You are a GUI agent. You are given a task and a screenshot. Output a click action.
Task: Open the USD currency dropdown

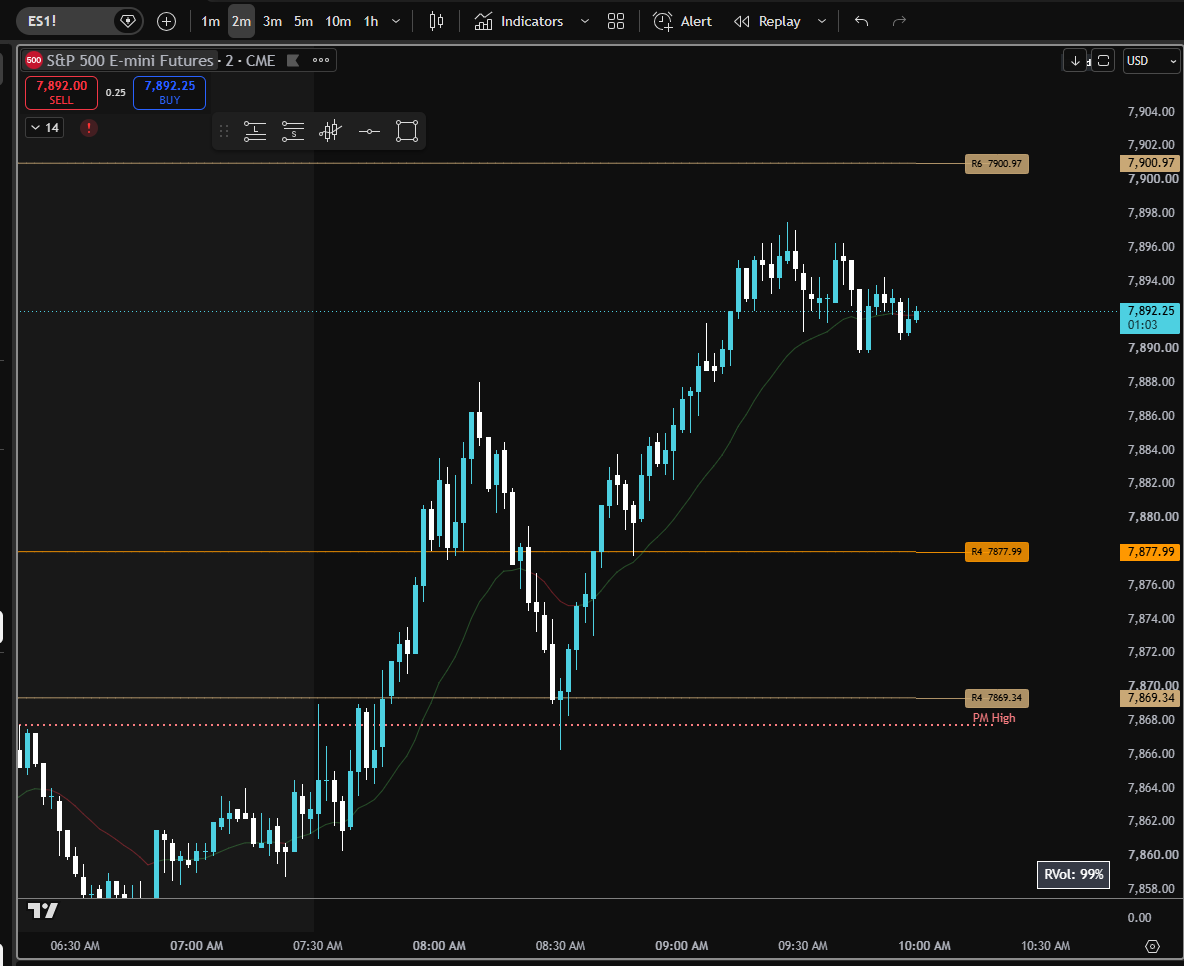[1151, 60]
